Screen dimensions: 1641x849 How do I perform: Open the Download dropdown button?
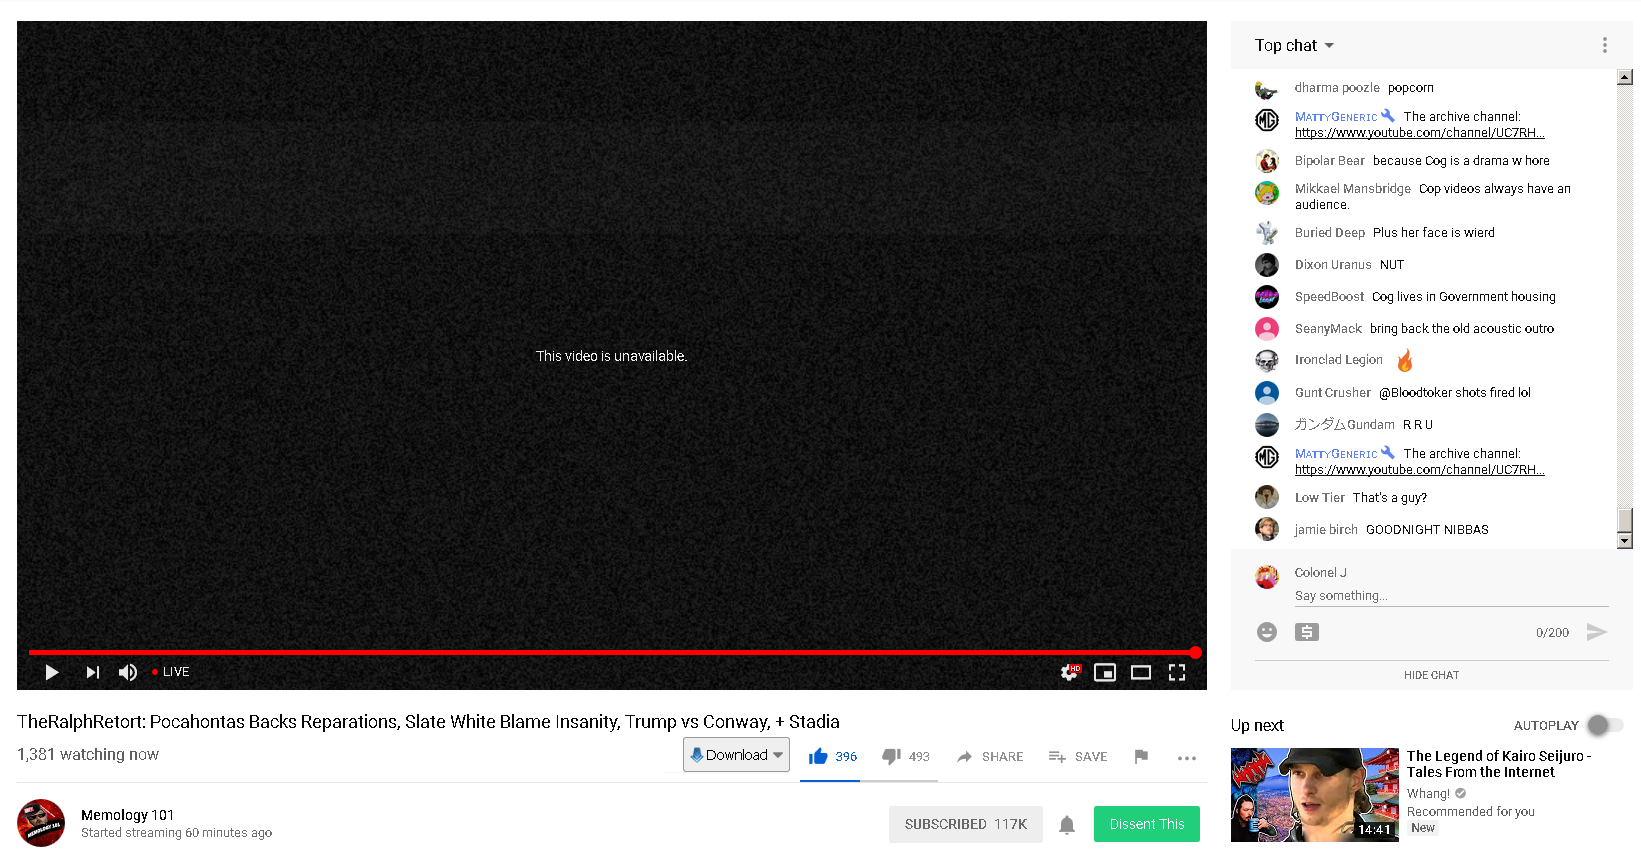pos(736,755)
